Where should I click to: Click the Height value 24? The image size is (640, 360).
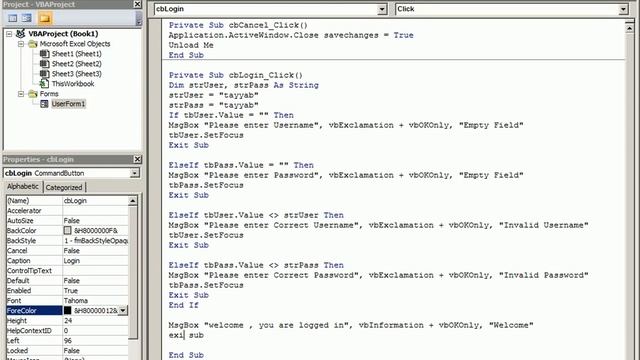point(68,321)
